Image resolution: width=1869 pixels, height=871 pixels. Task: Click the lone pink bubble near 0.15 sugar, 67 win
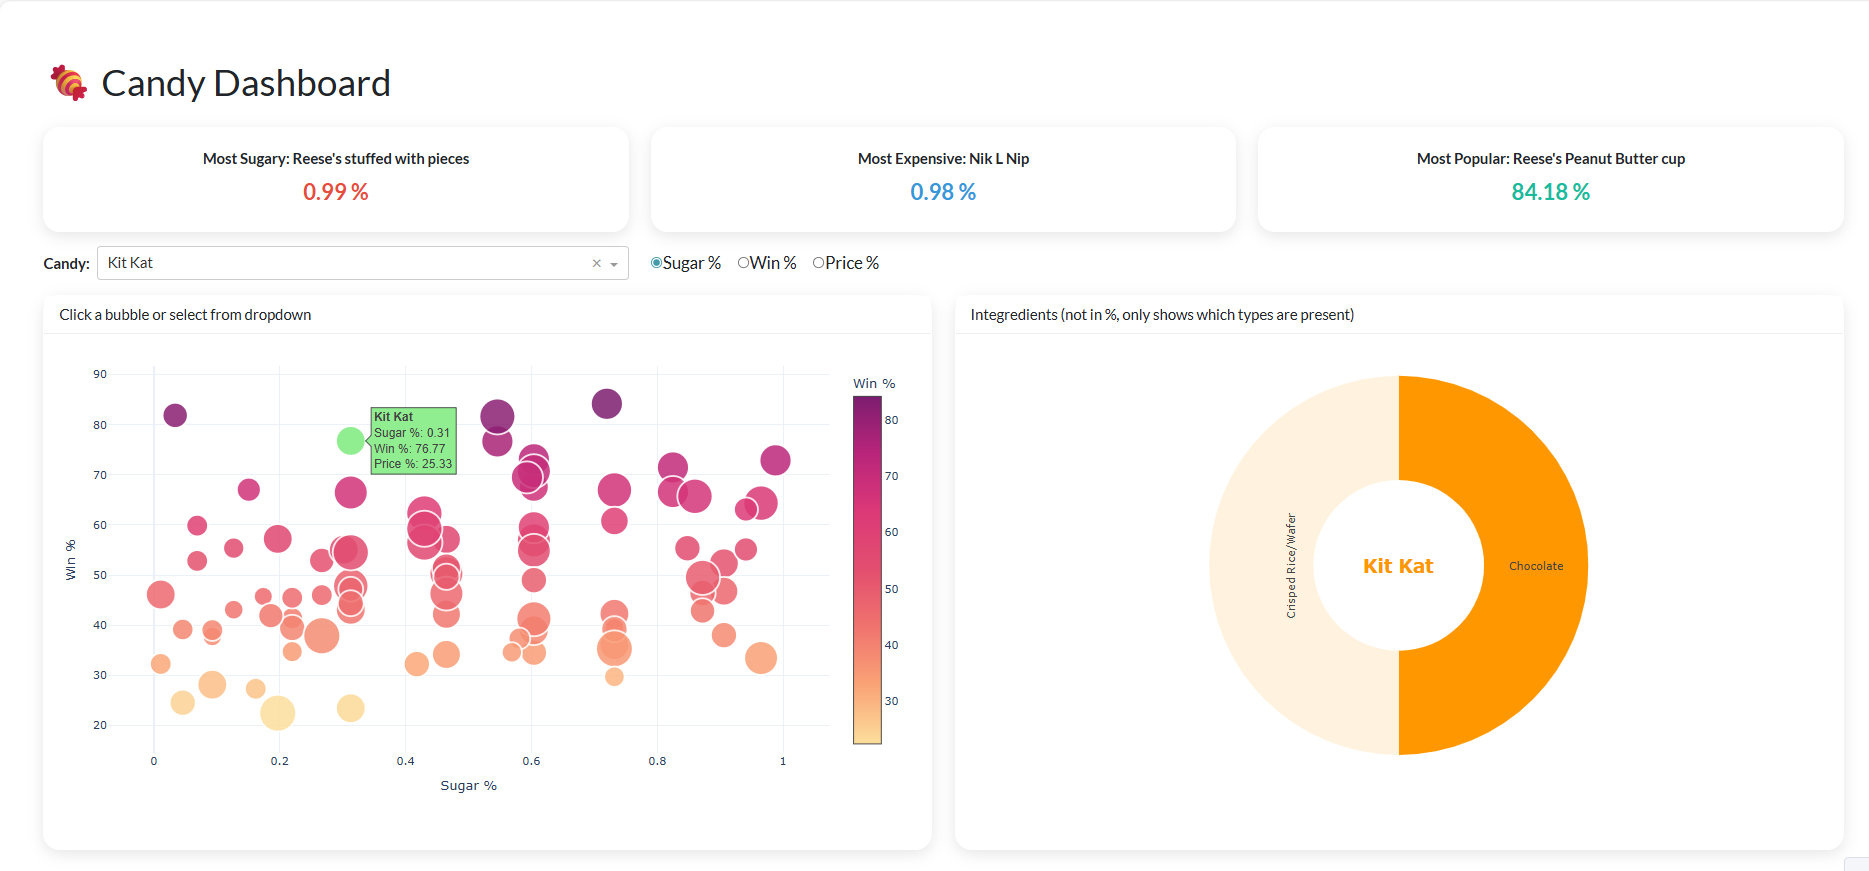[x=249, y=489]
